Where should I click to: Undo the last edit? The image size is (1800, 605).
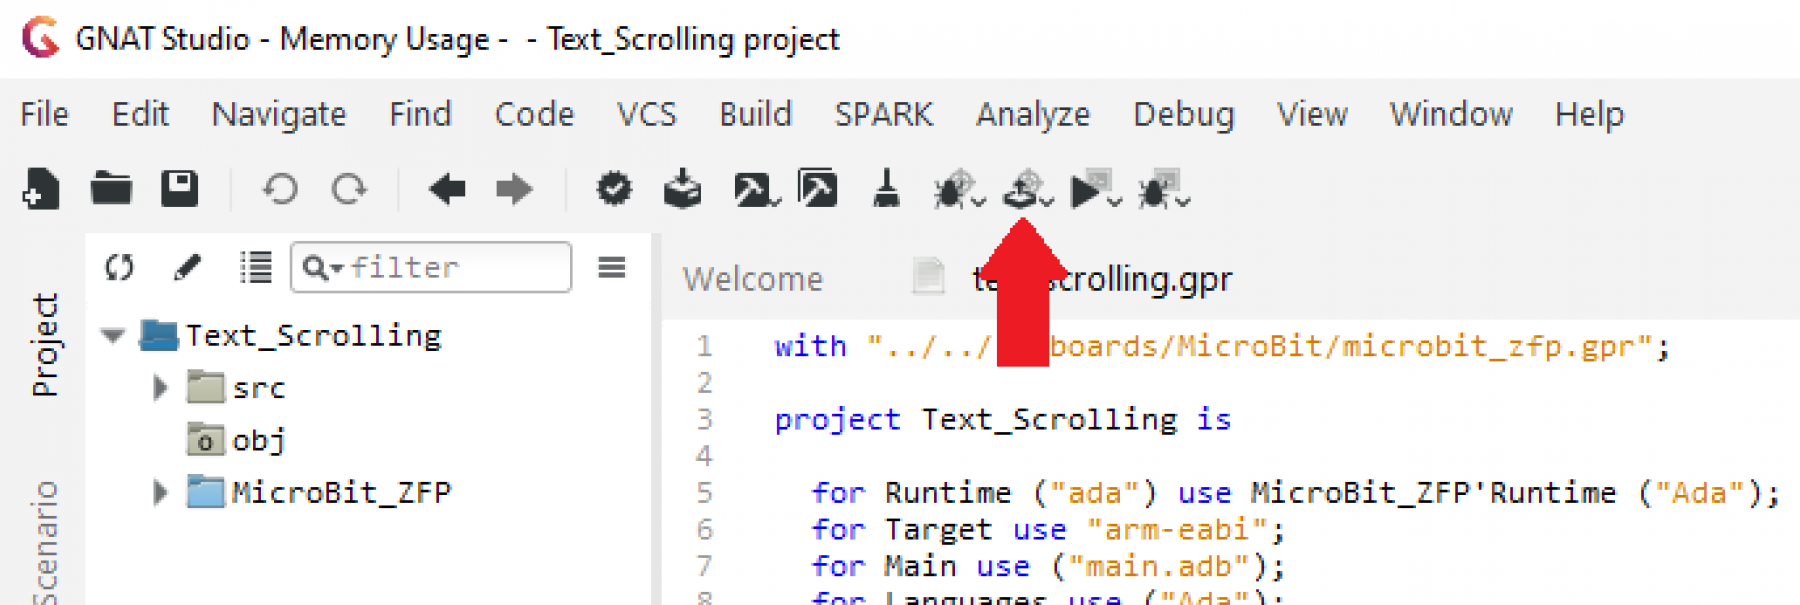click(x=280, y=189)
